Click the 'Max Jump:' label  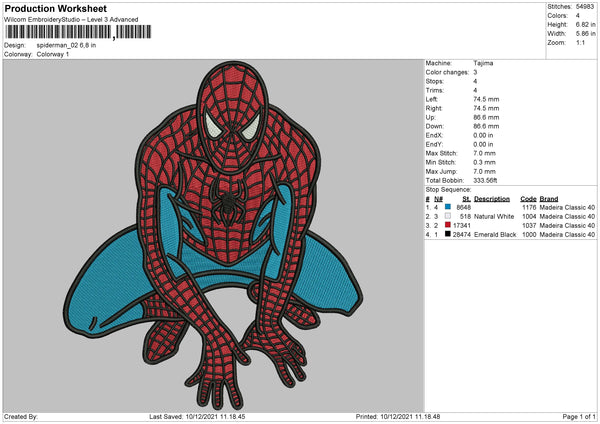point(441,171)
